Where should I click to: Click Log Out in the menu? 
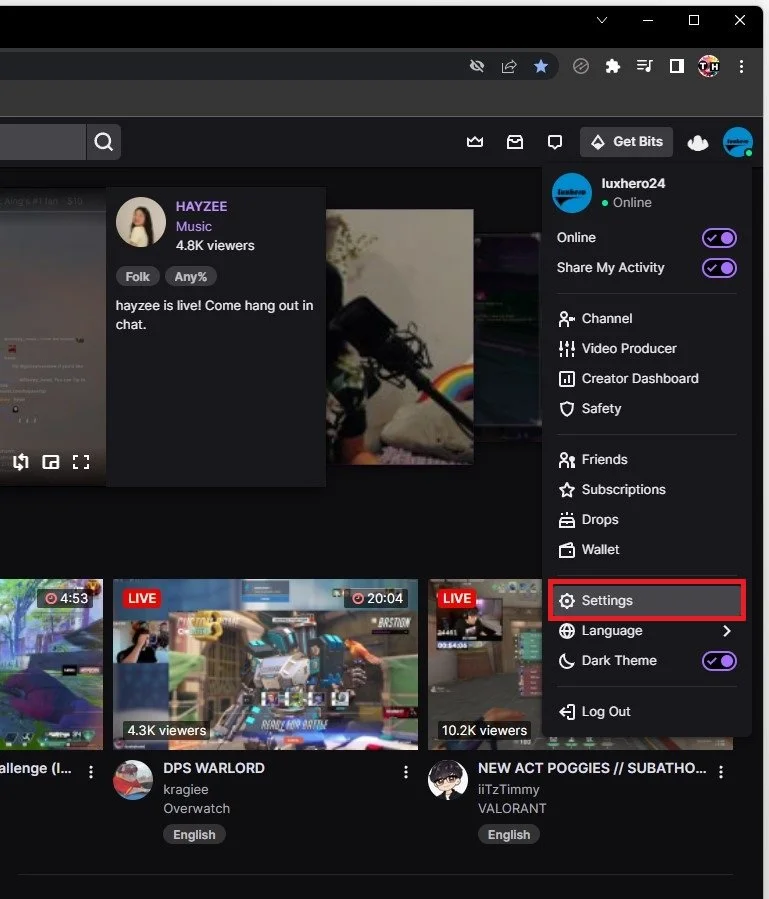[x=646, y=712]
